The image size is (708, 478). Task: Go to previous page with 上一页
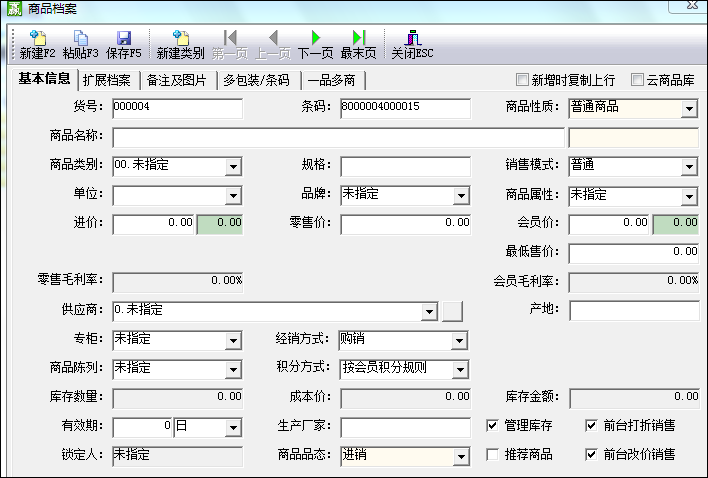tap(273, 45)
